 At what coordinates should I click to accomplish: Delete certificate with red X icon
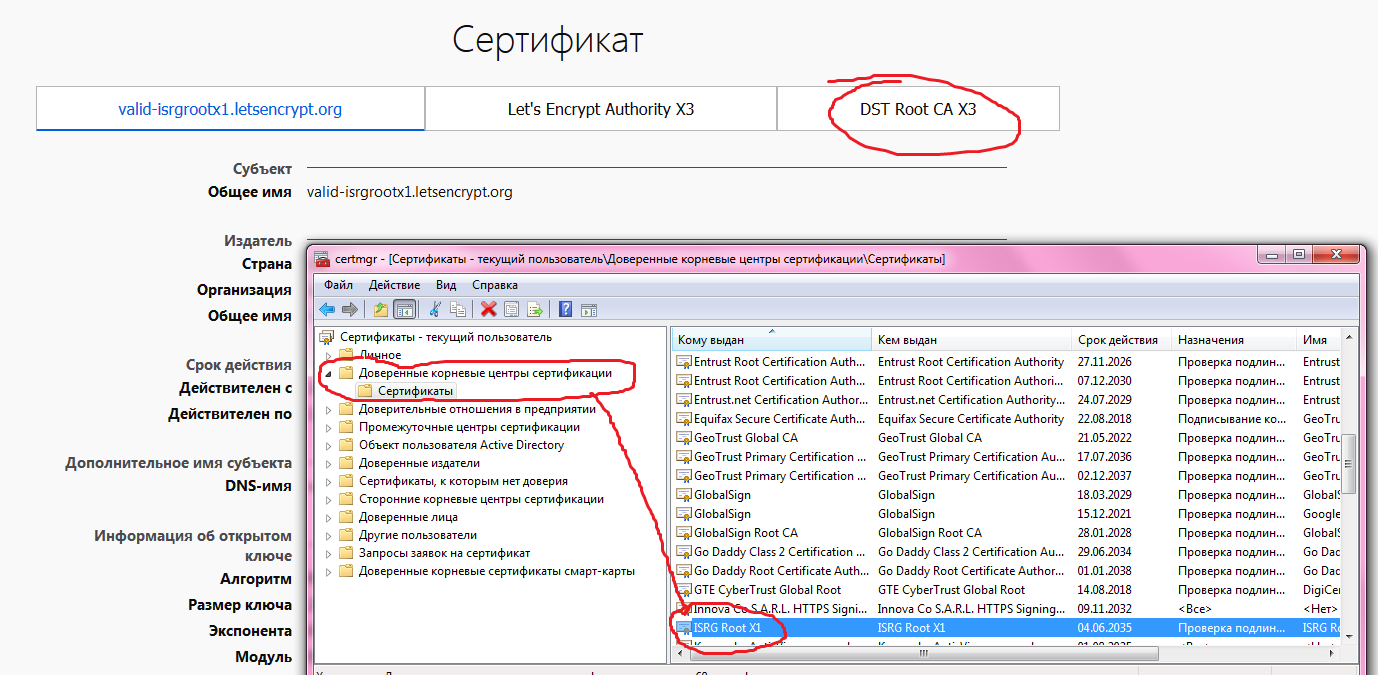(x=489, y=309)
